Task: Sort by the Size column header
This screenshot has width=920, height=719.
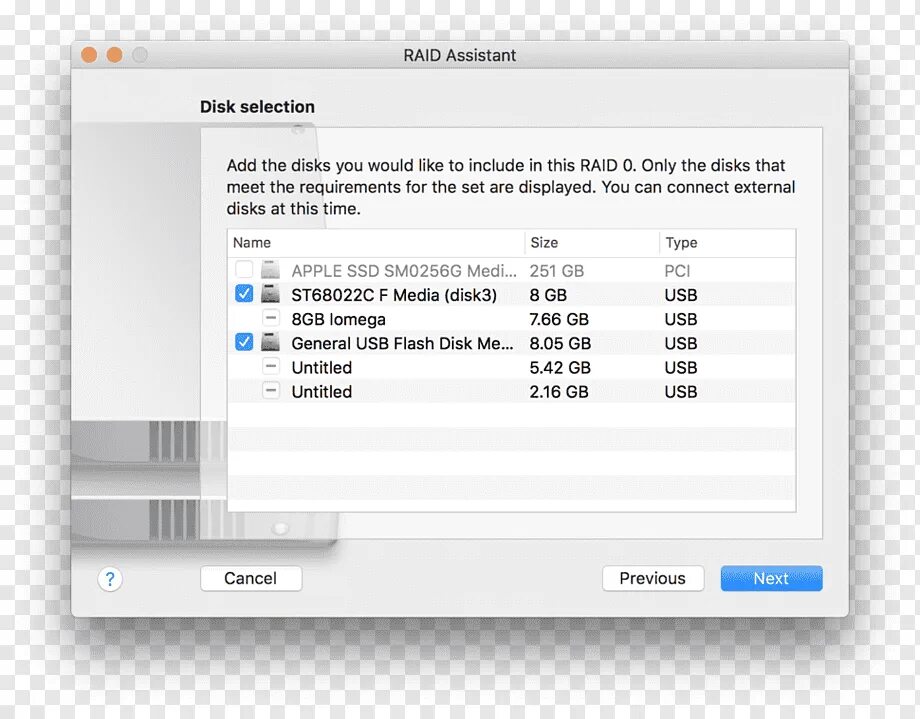Action: click(592, 243)
